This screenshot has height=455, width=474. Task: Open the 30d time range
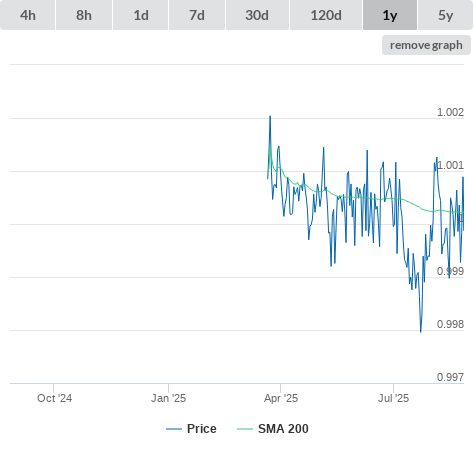(x=257, y=15)
